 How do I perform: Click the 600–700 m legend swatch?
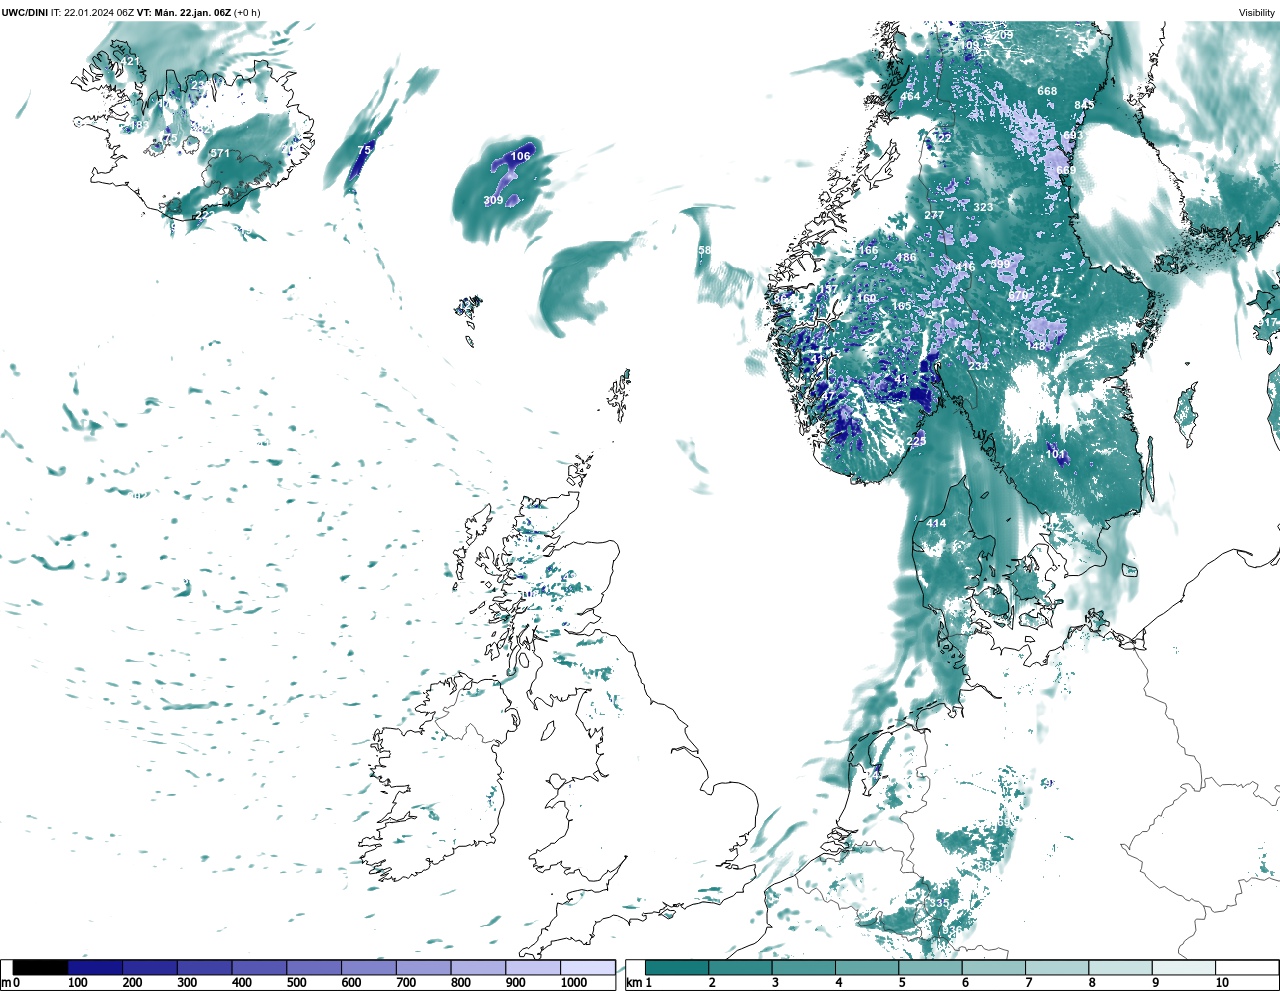(x=368, y=968)
